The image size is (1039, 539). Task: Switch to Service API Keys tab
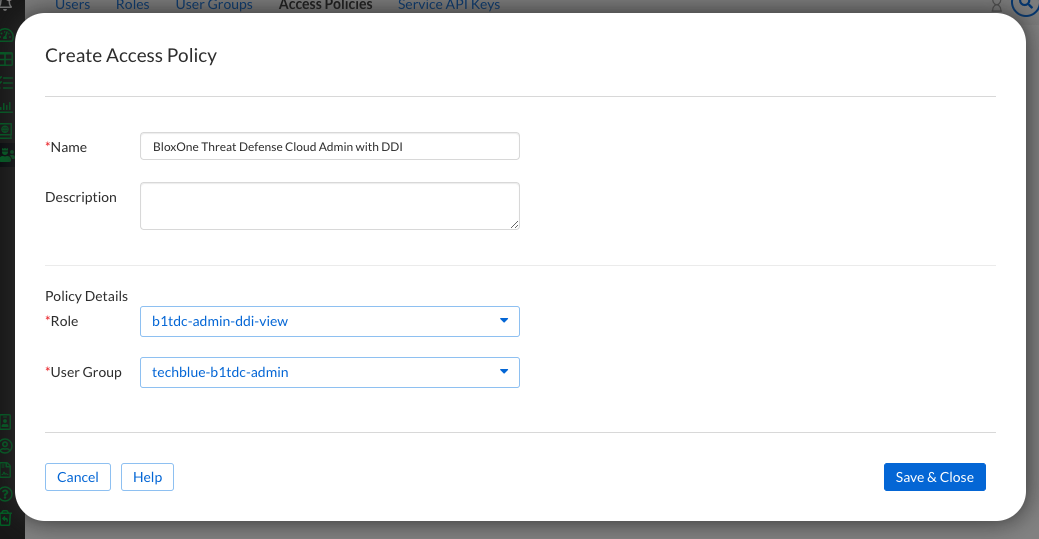[449, 6]
